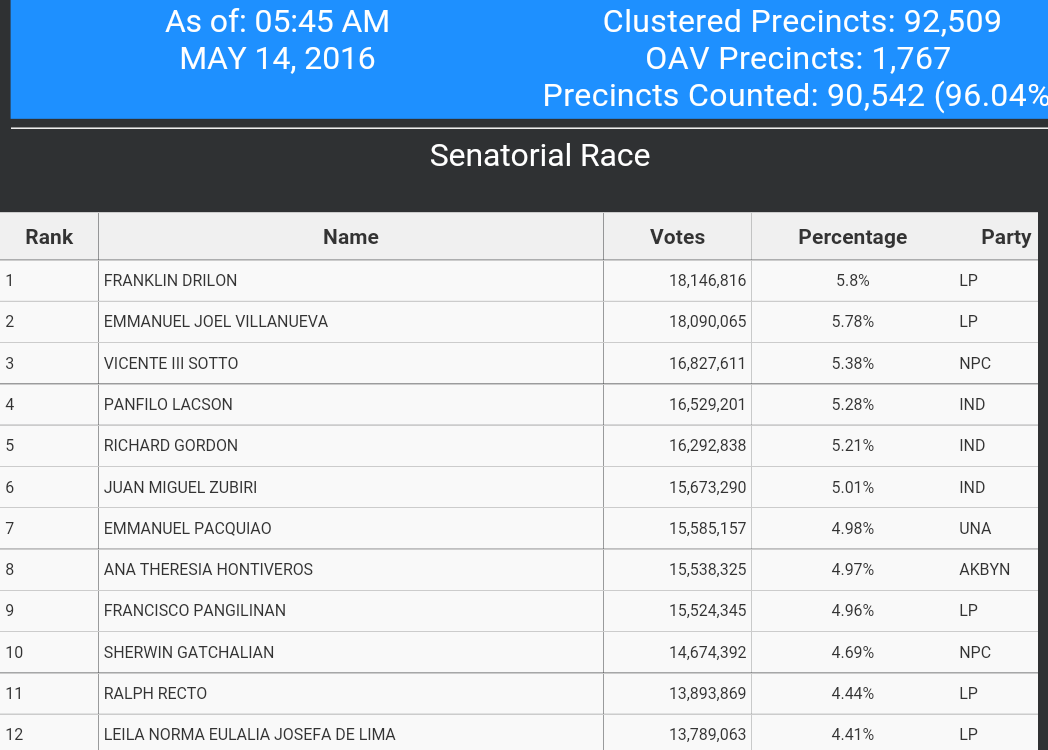
Task: Click the Votes column header
Action: click(677, 237)
